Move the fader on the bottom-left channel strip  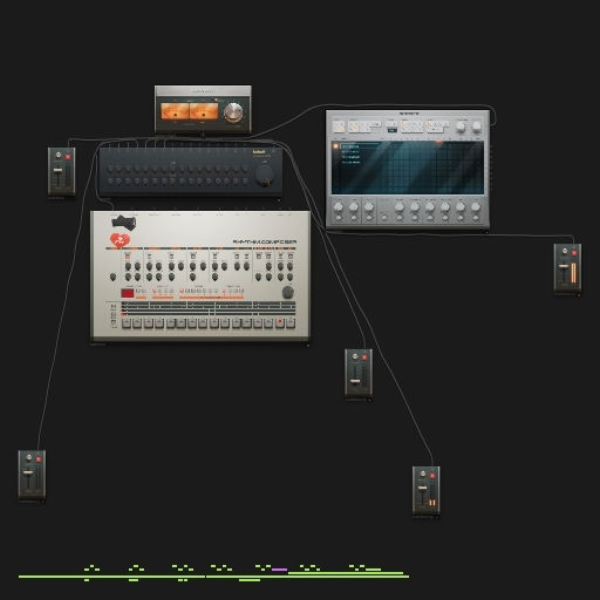click(28, 473)
